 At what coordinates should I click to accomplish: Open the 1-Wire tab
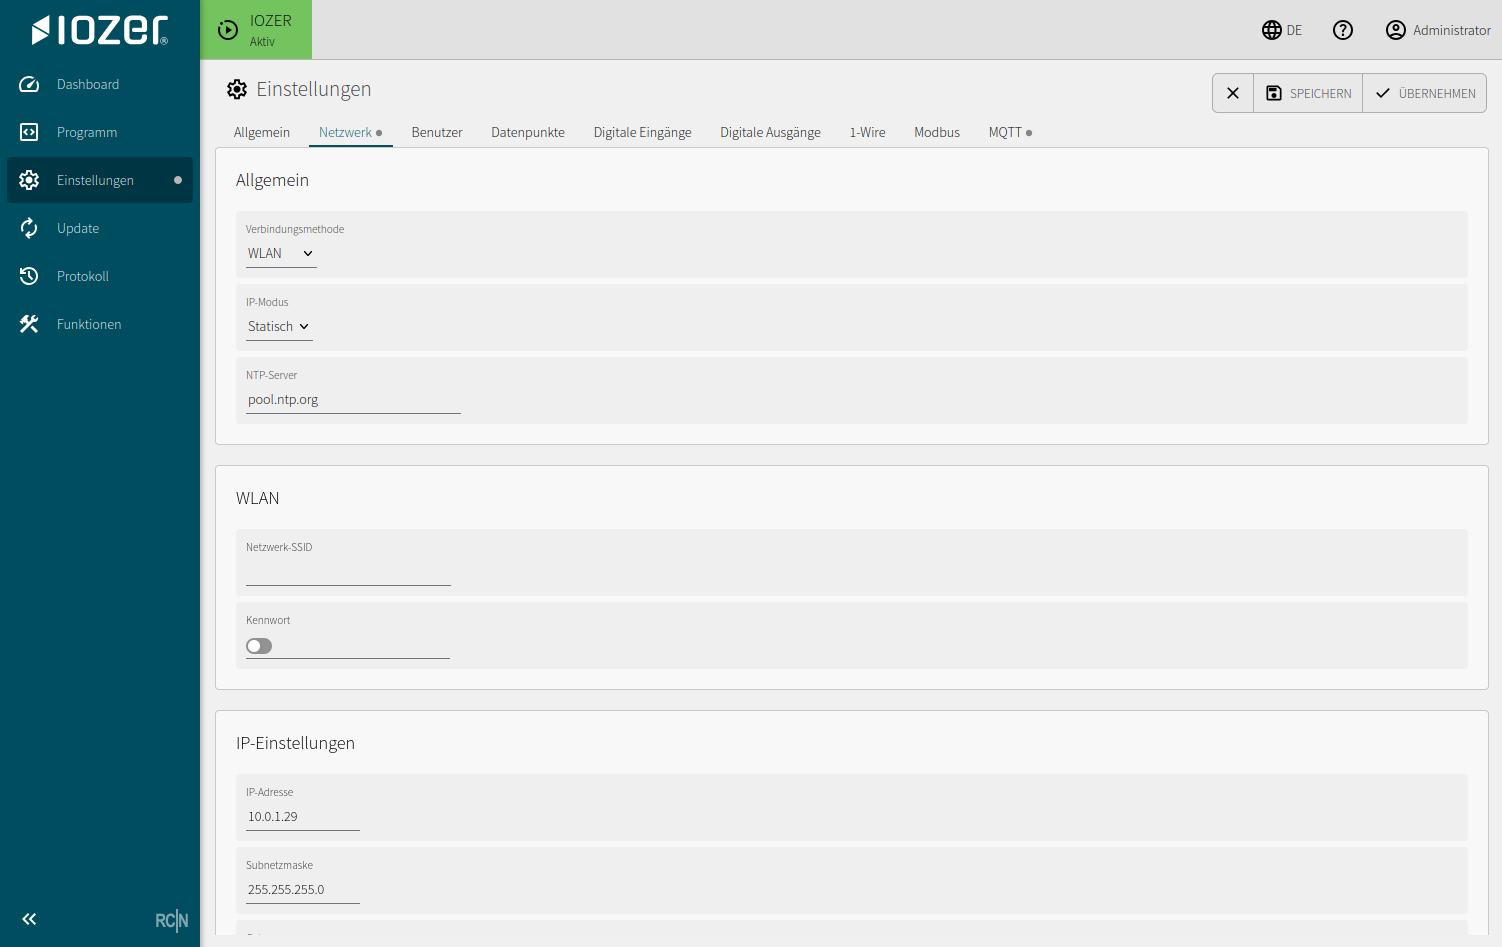(x=868, y=132)
